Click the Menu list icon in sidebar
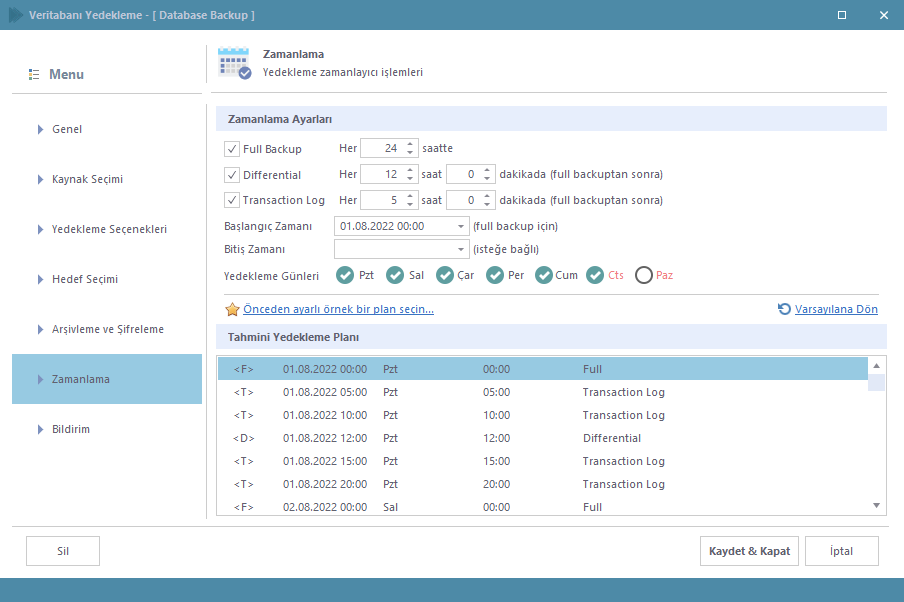This screenshot has height=602, width=904. (x=34, y=75)
